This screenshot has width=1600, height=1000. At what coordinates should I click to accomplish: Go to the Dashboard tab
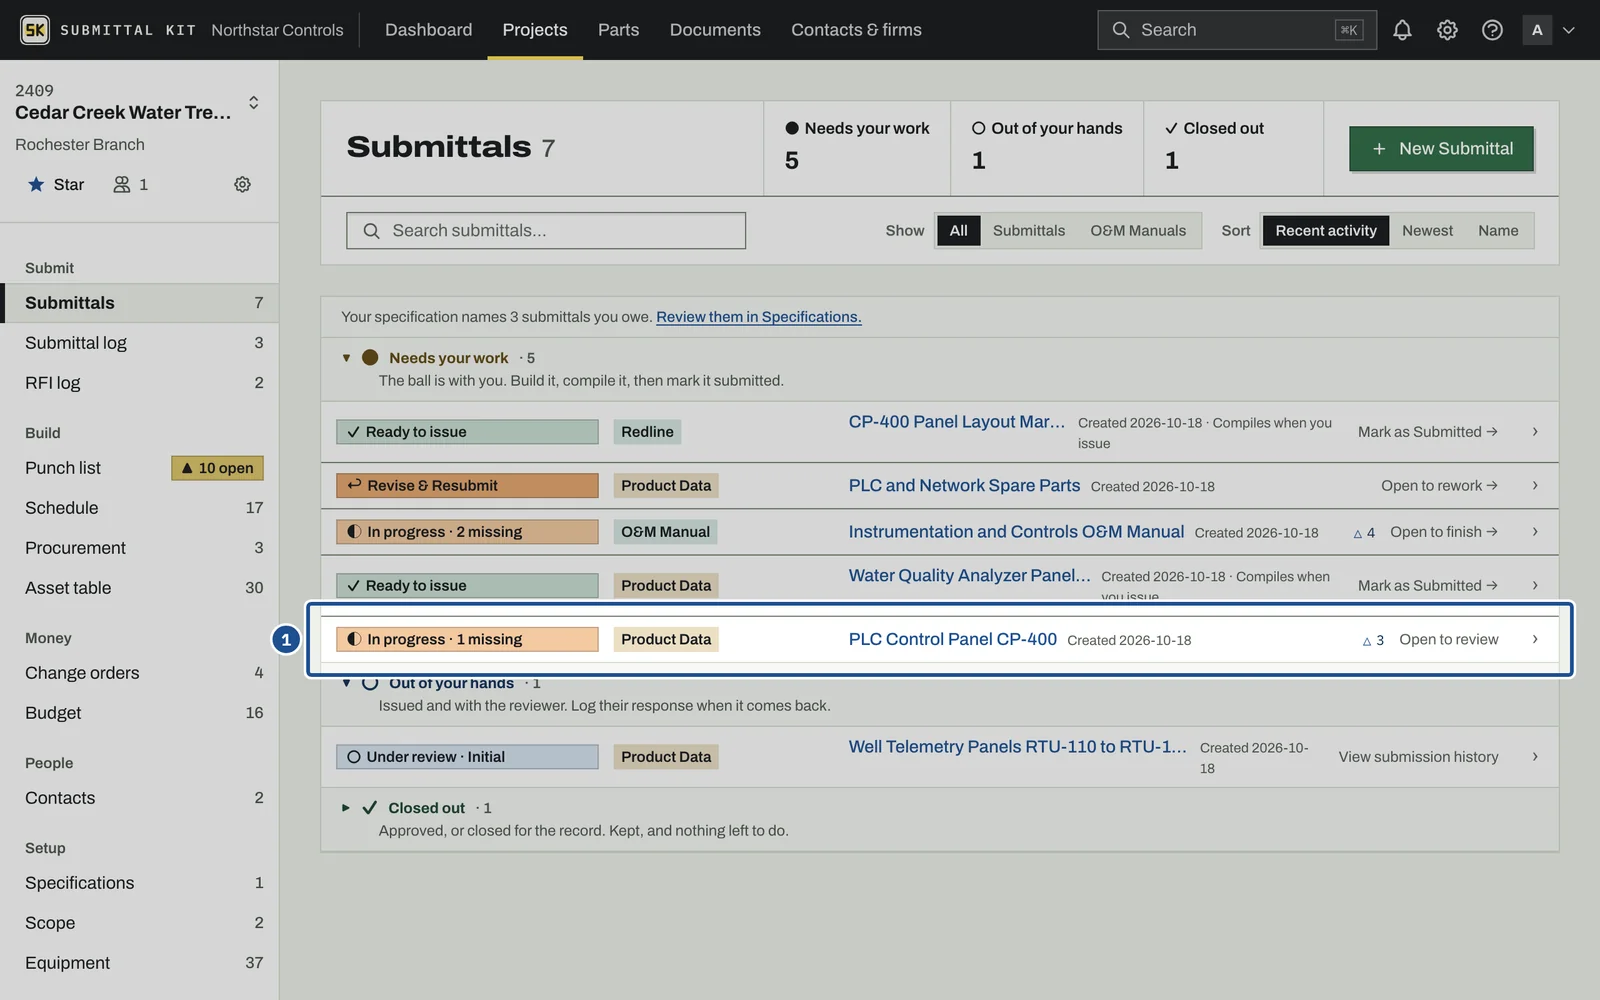(x=428, y=30)
